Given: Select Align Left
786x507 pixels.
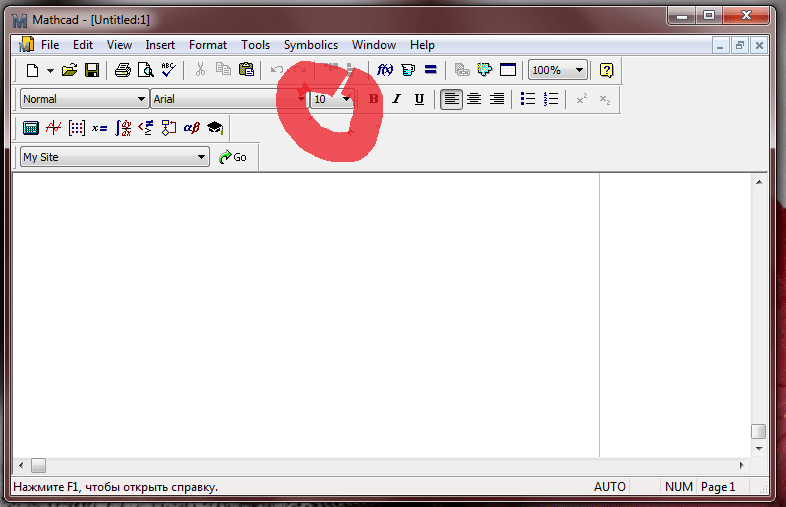Looking at the screenshot, I should tap(451, 99).
